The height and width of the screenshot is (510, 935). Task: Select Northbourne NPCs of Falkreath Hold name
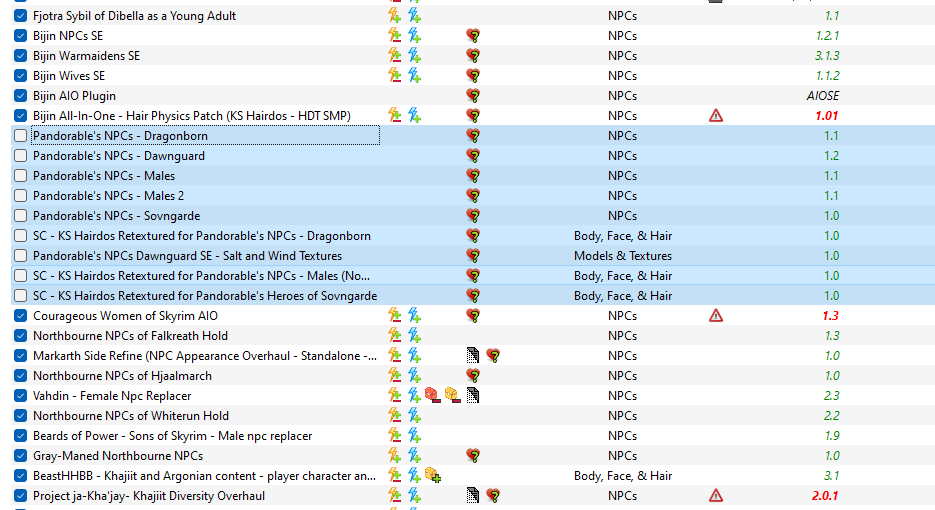point(130,336)
